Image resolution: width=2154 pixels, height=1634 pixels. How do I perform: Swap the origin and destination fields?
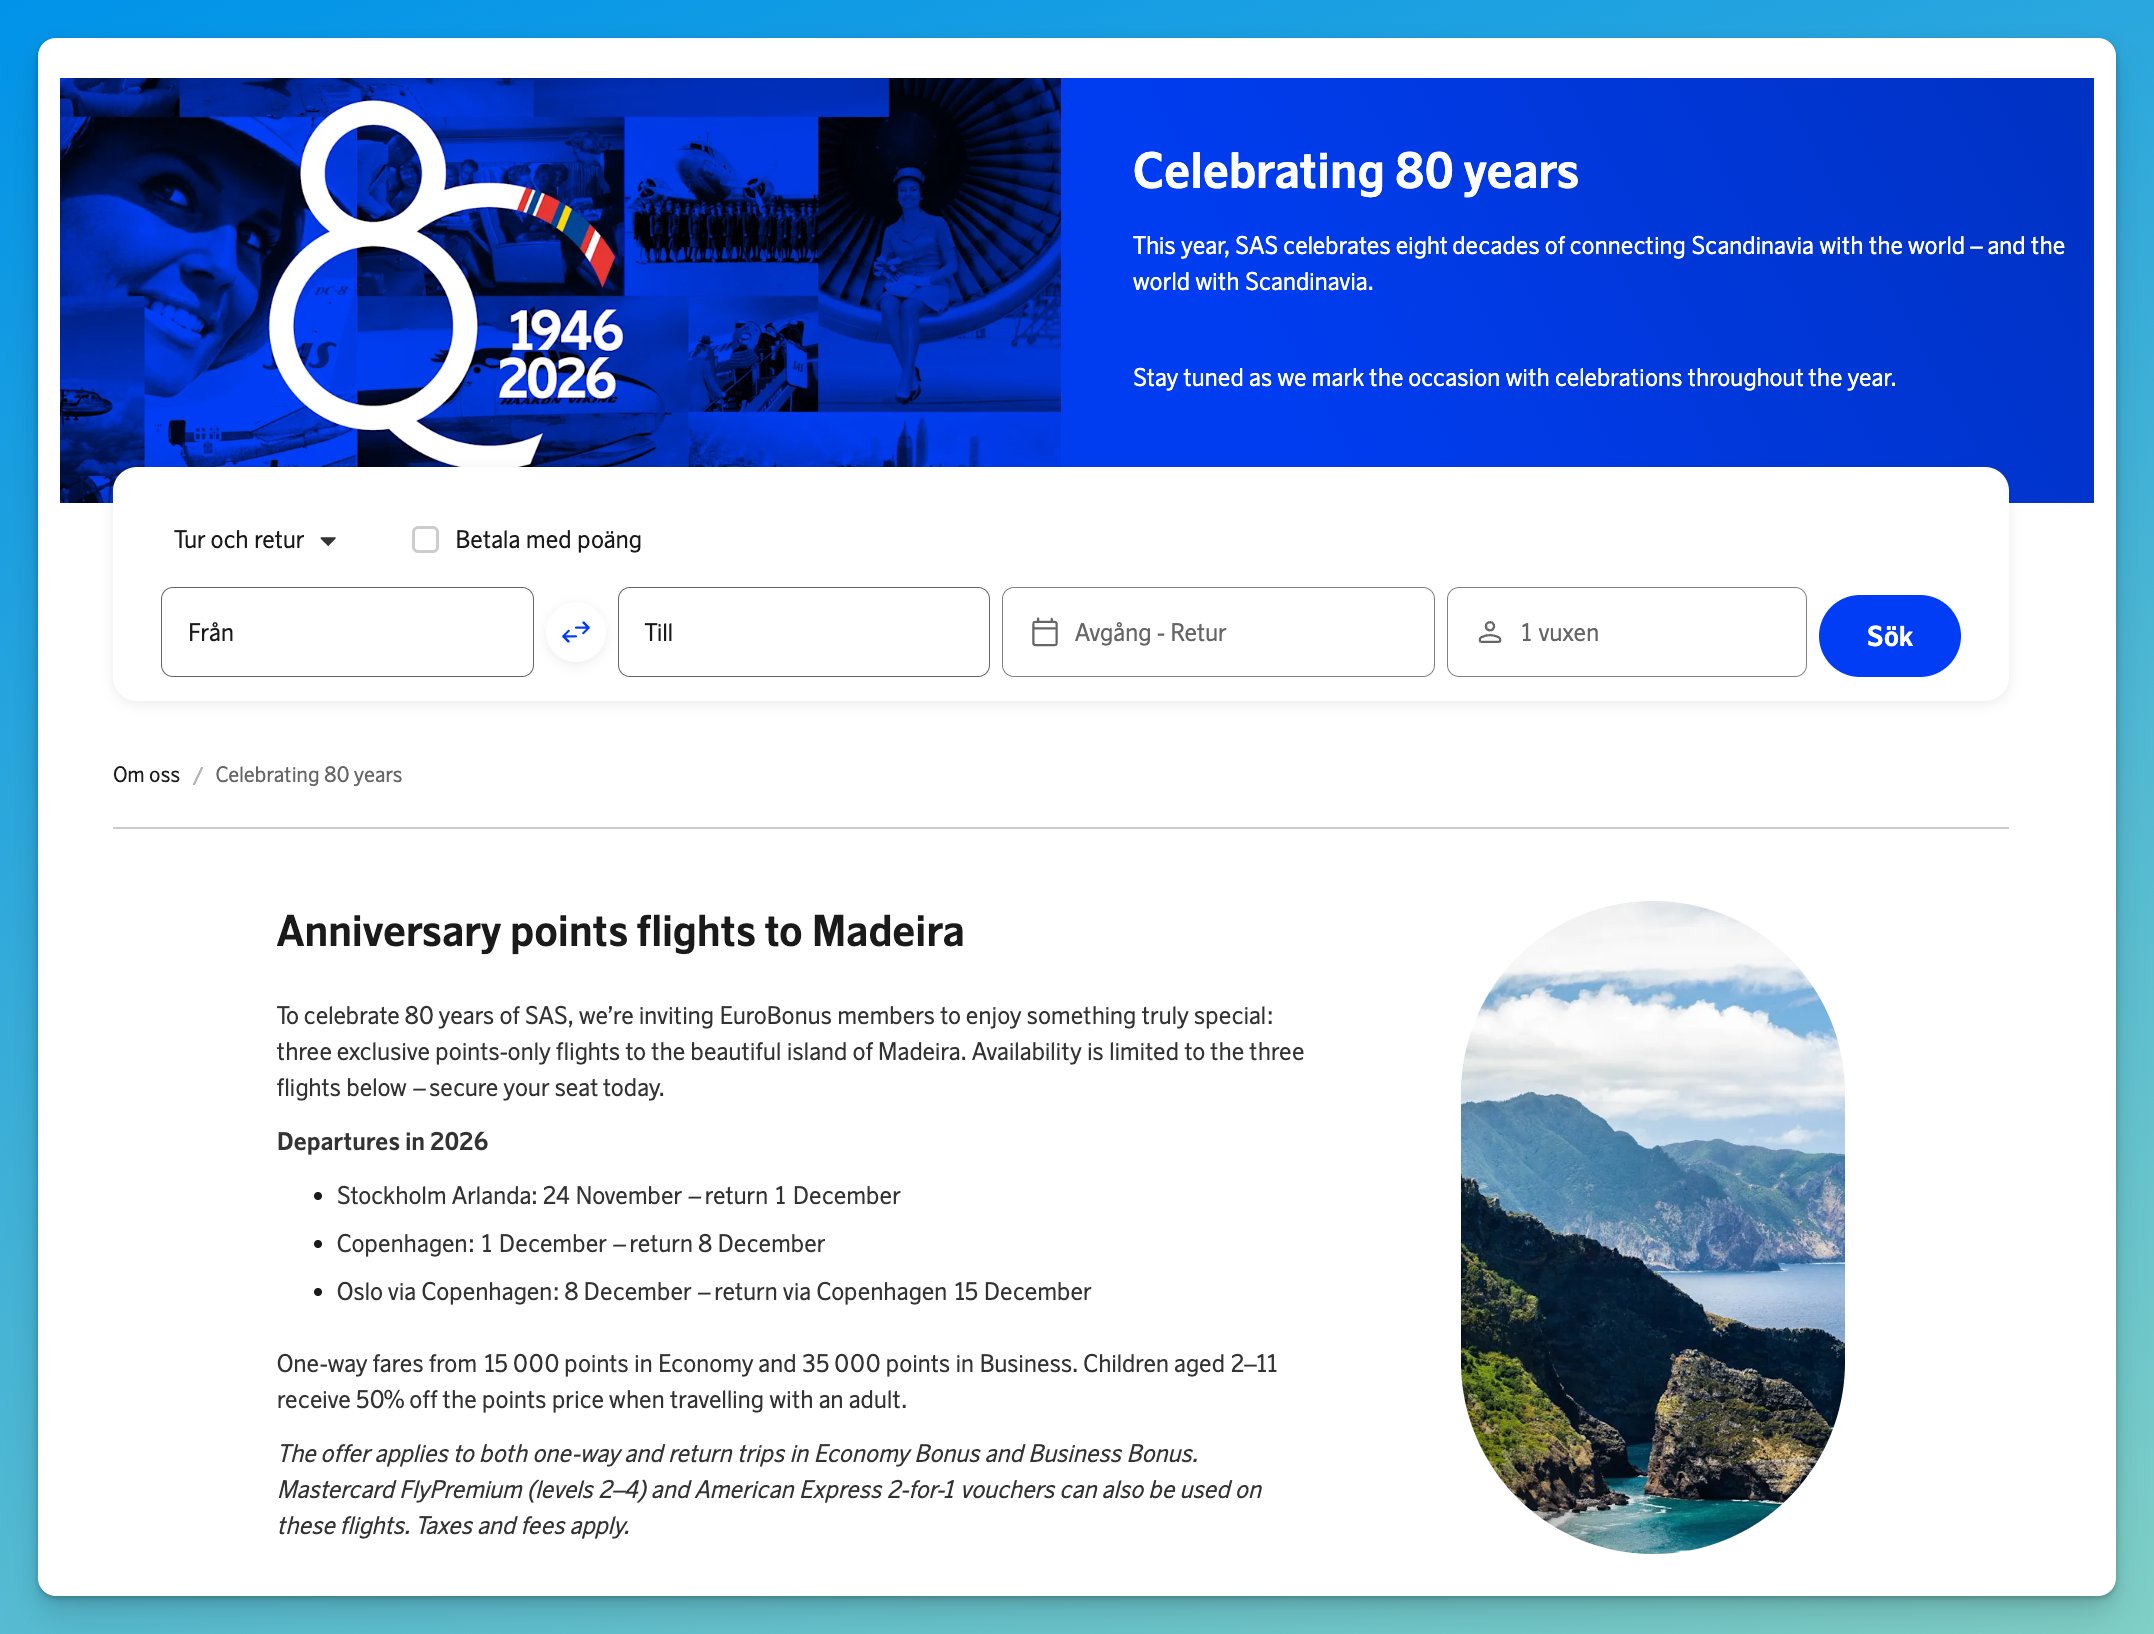576,632
